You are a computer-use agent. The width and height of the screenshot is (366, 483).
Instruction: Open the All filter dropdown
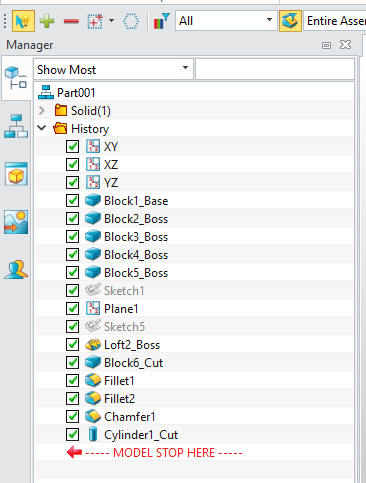click(226, 21)
